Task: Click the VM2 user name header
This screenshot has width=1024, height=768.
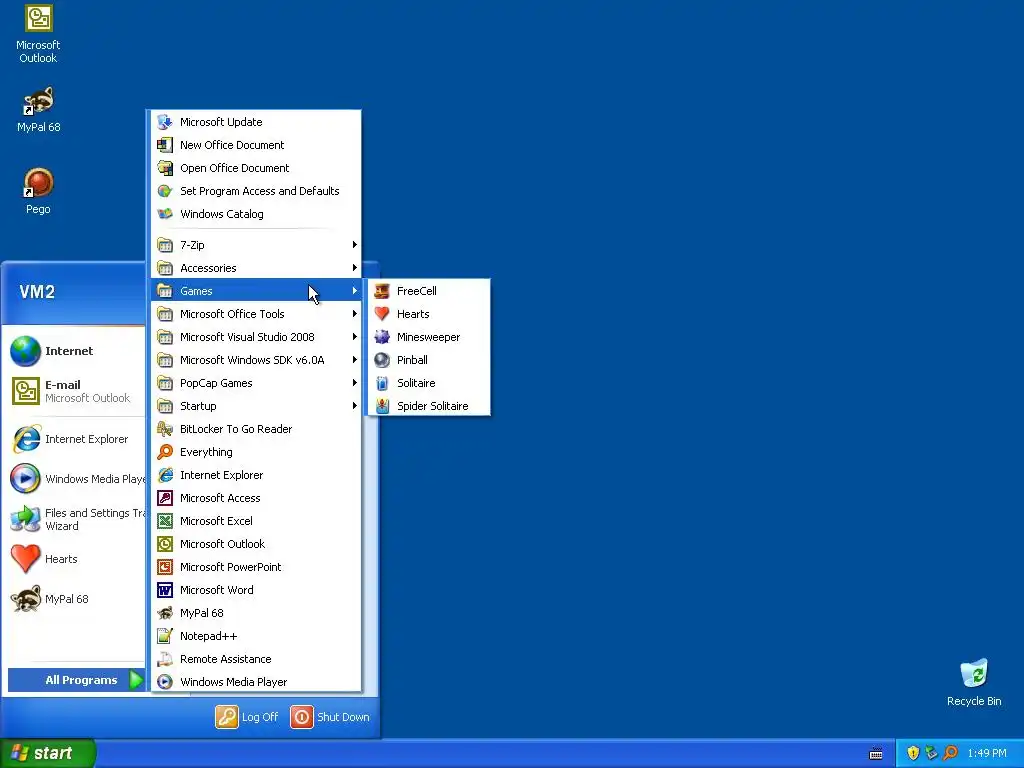Action: 37,291
